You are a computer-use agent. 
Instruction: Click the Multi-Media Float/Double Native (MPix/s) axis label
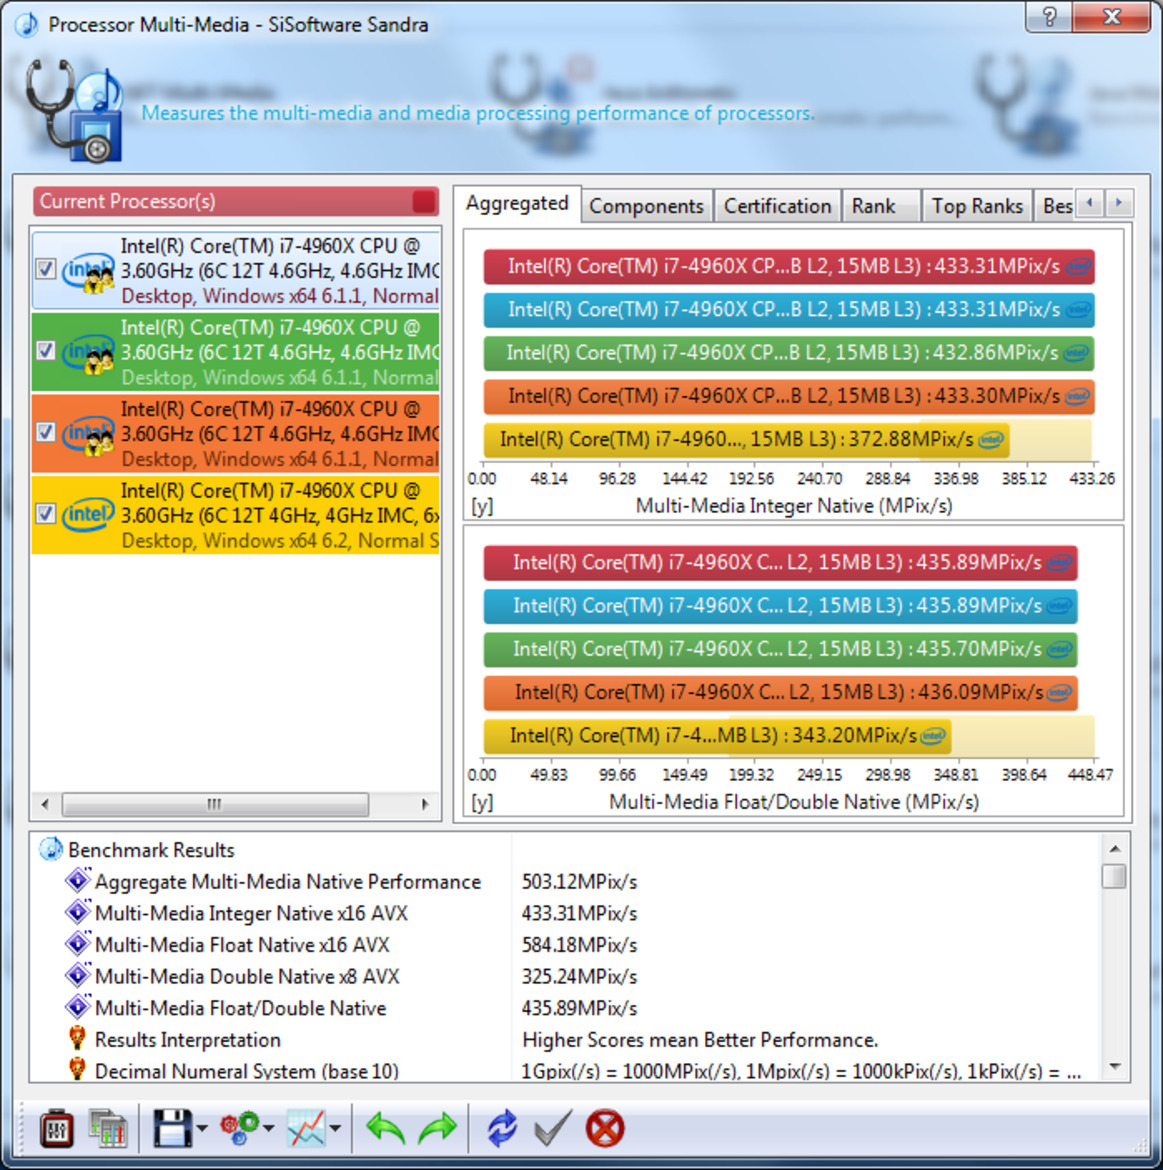(x=794, y=802)
